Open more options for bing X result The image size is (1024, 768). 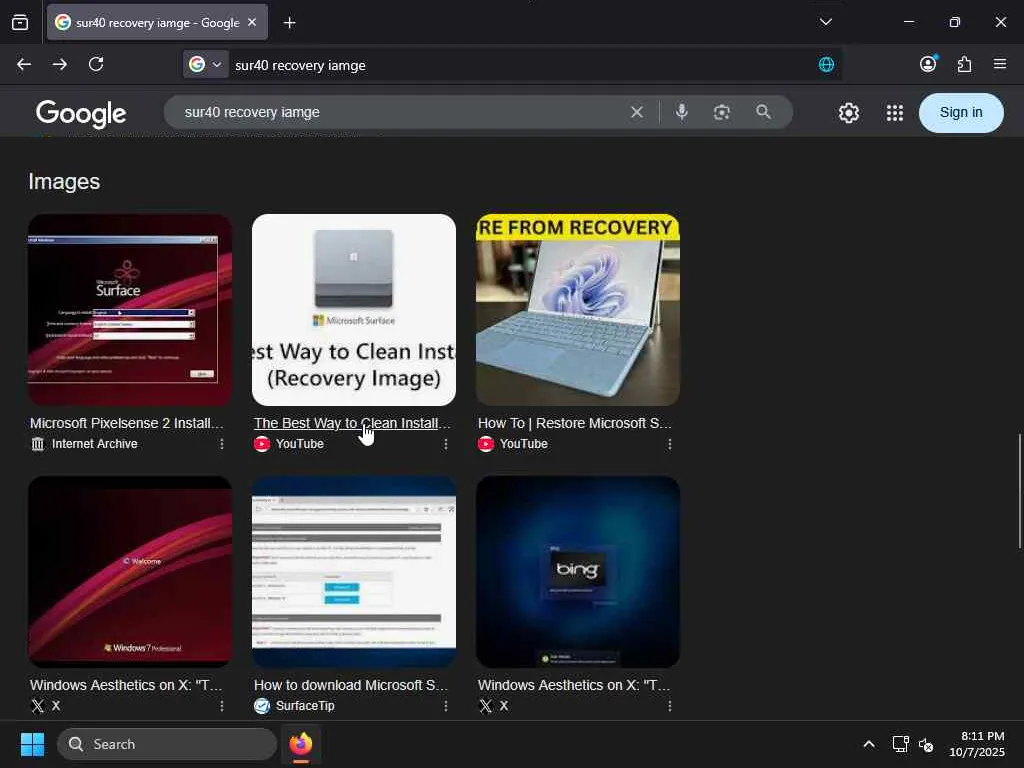click(x=670, y=706)
